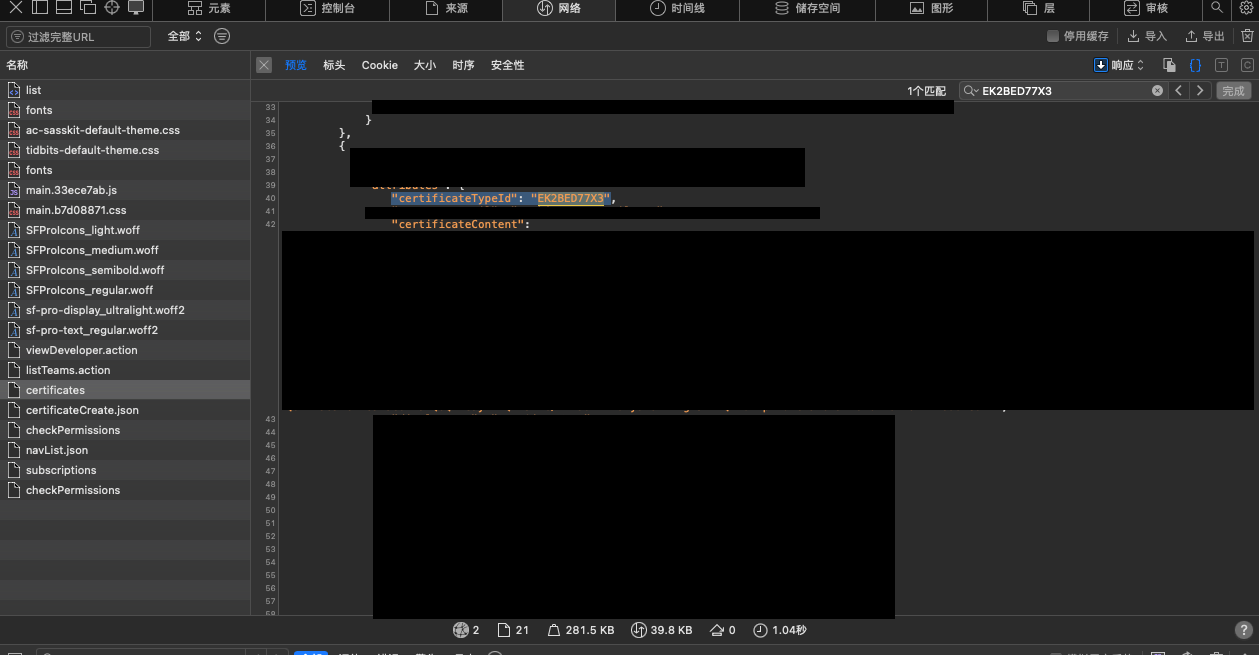Viewport: 1259px width, 655px height.
Task: Switch to the 时间线 tab
Action: [x=677, y=8]
